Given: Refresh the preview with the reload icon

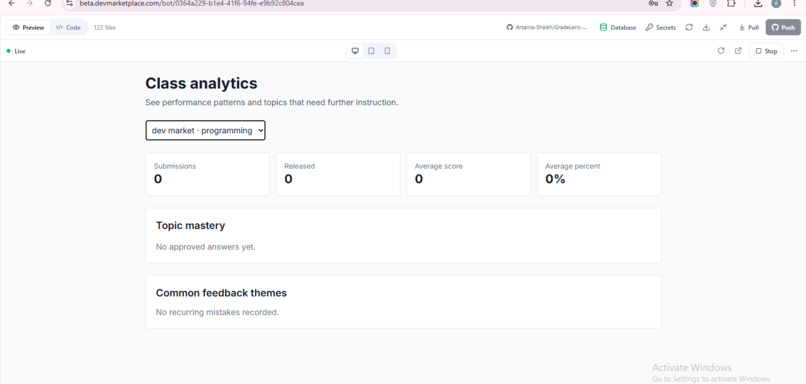Looking at the screenshot, I should 721,51.
